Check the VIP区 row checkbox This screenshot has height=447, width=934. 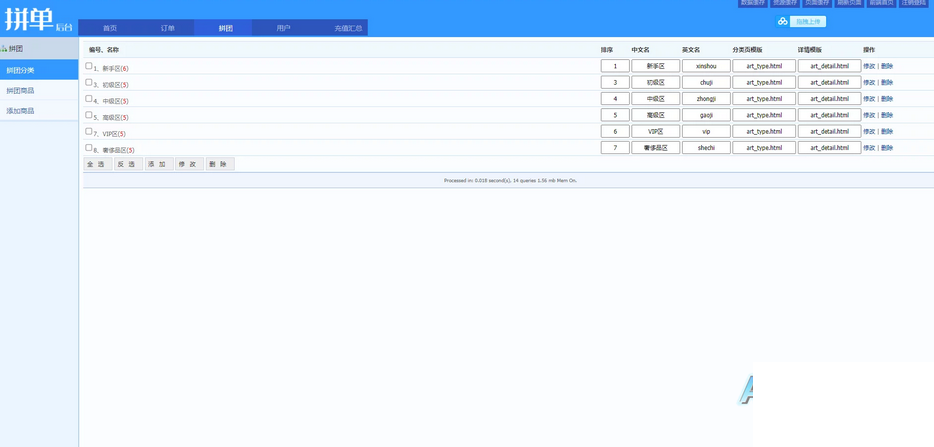(x=89, y=131)
